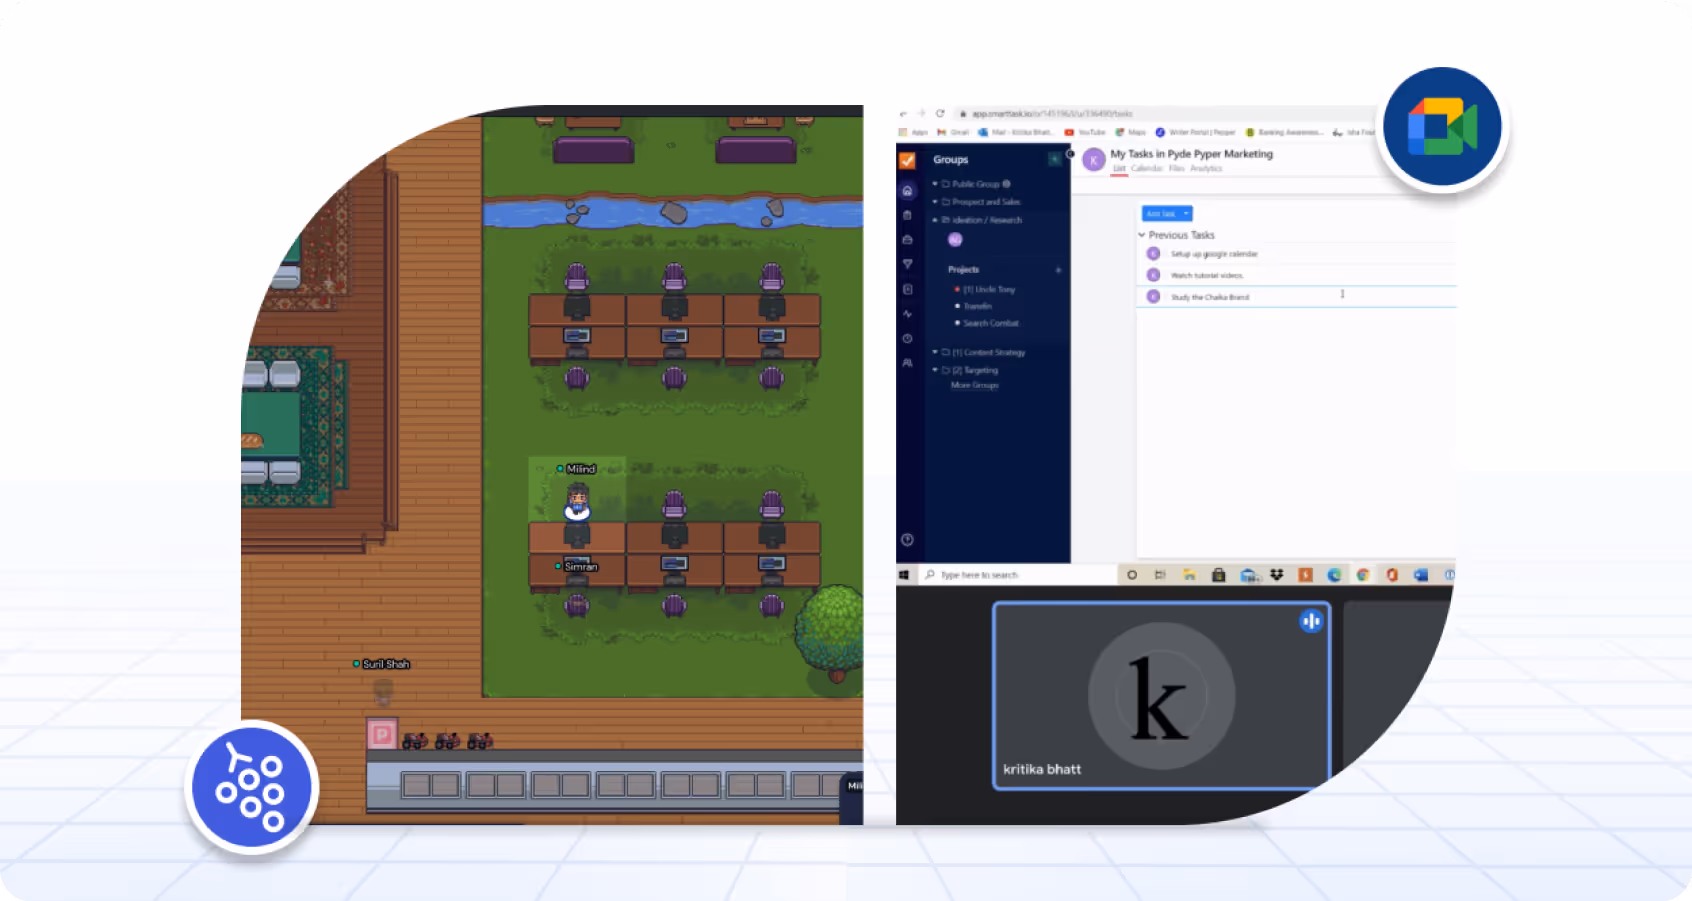
Task: Click the funnel filter icon in sidebar
Action: tap(907, 264)
